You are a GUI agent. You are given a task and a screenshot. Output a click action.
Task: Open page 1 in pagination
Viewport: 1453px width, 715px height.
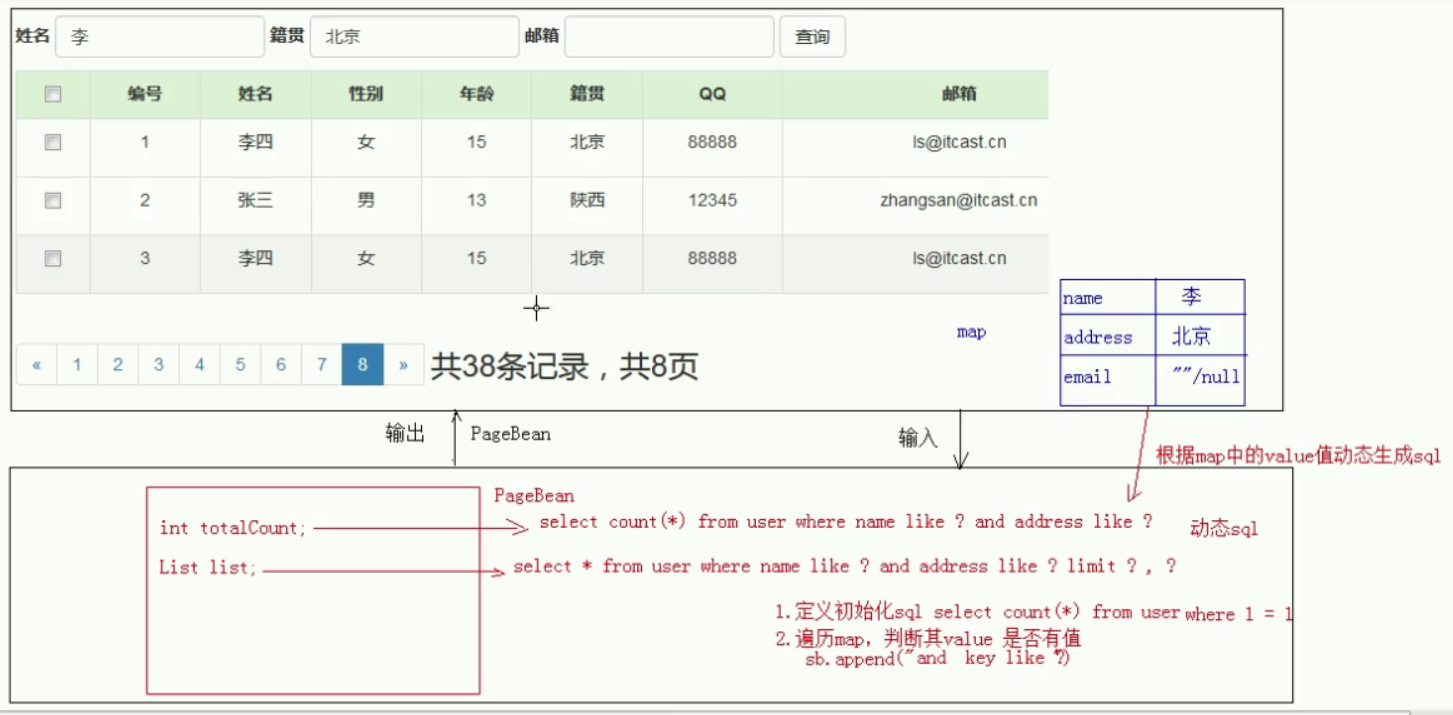coord(77,365)
